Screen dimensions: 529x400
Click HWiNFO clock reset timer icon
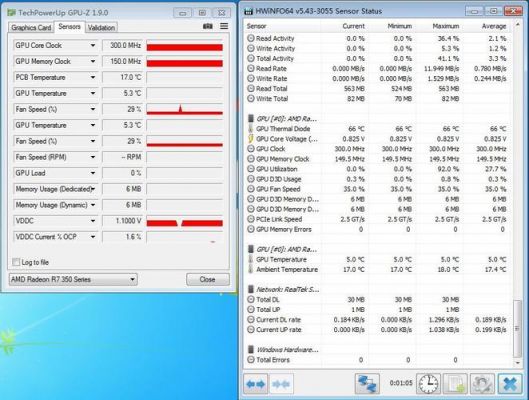(x=428, y=384)
